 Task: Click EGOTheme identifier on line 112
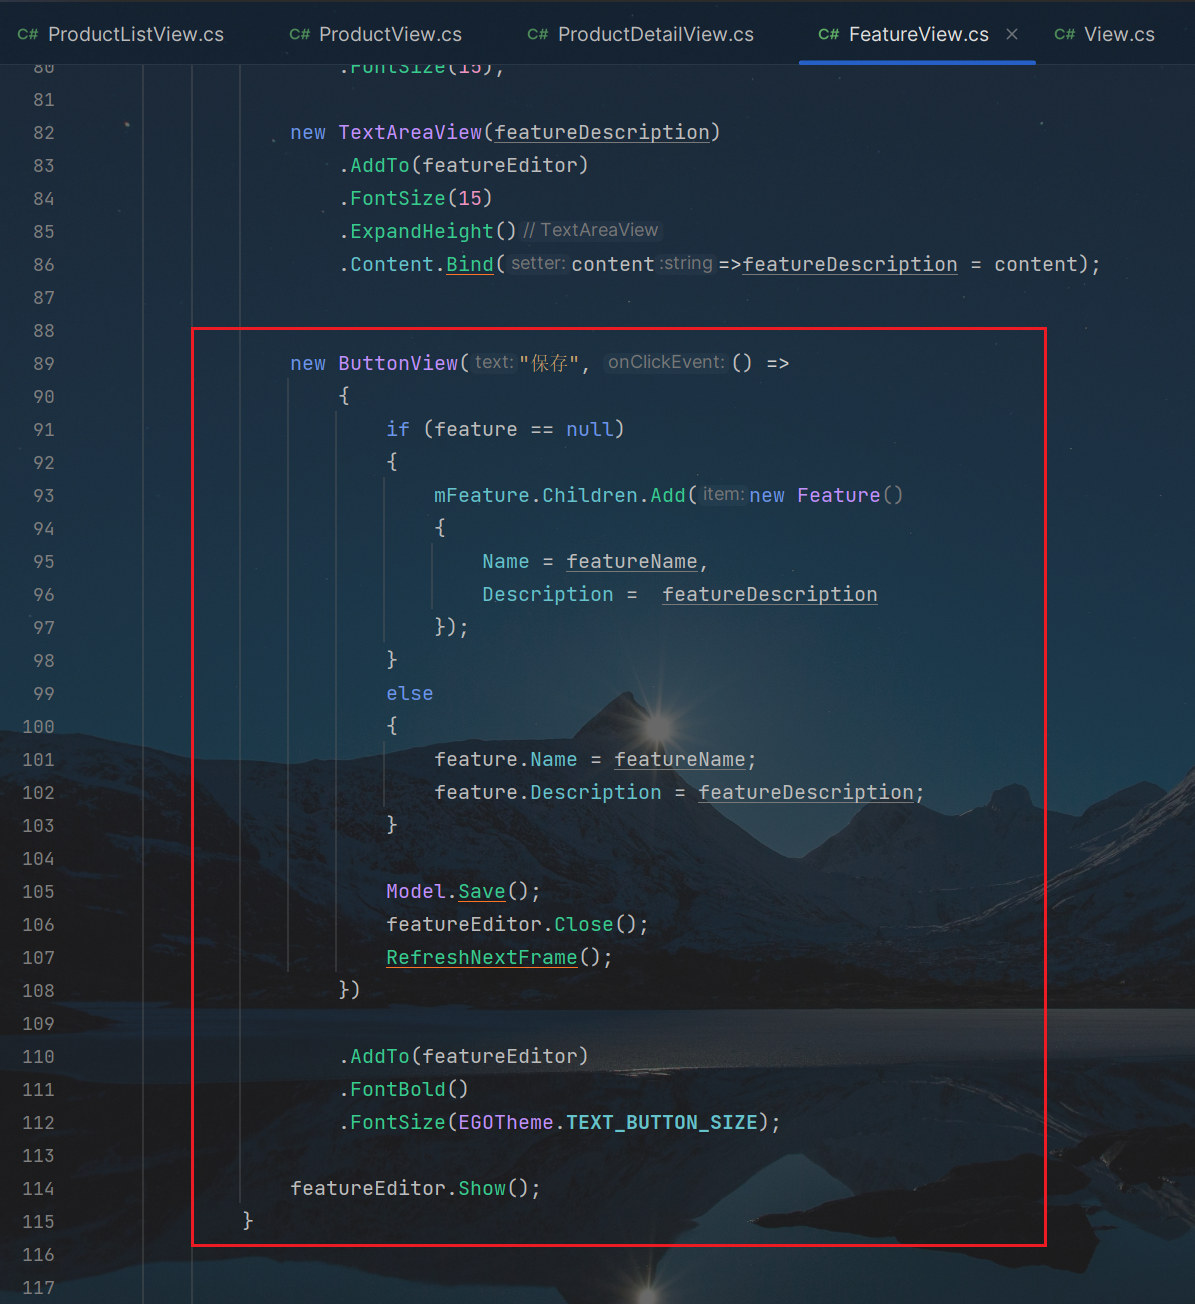tap(506, 1123)
